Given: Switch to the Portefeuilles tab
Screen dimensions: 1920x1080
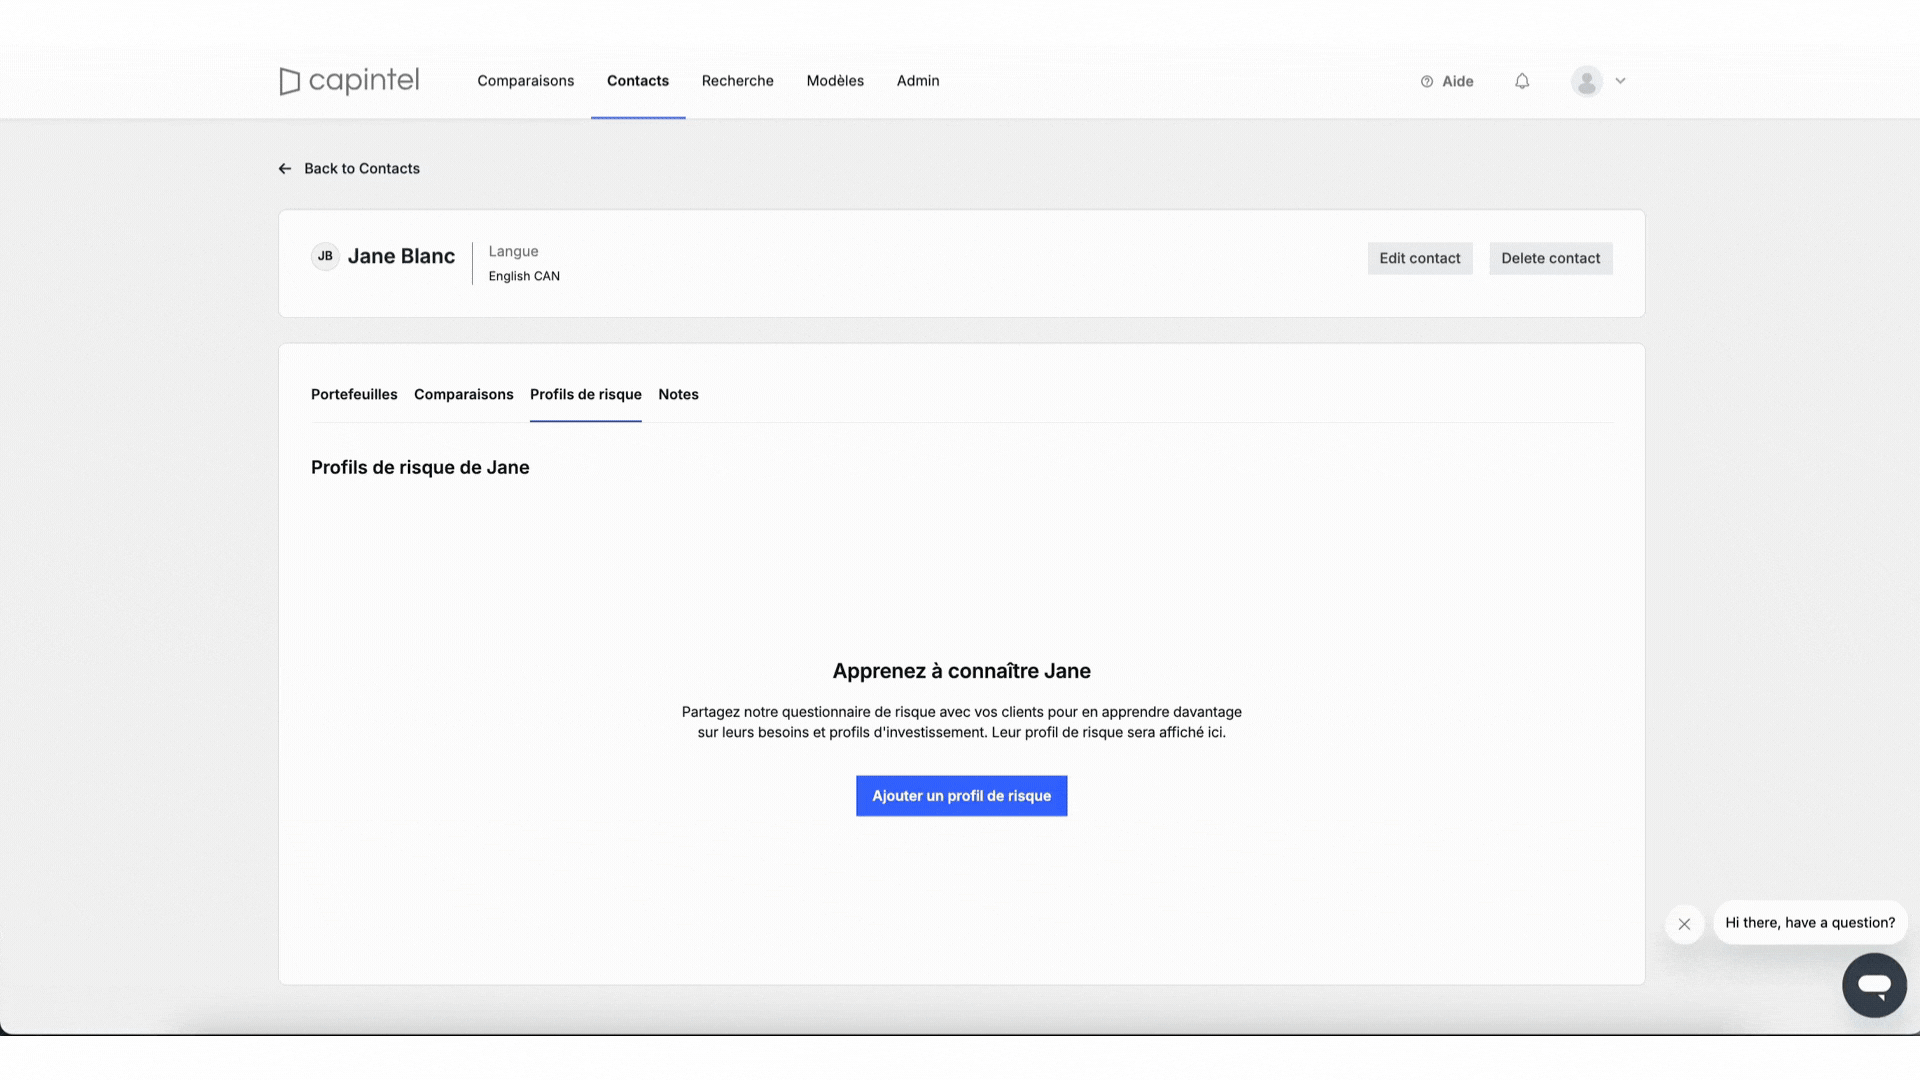Looking at the screenshot, I should pos(354,394).
